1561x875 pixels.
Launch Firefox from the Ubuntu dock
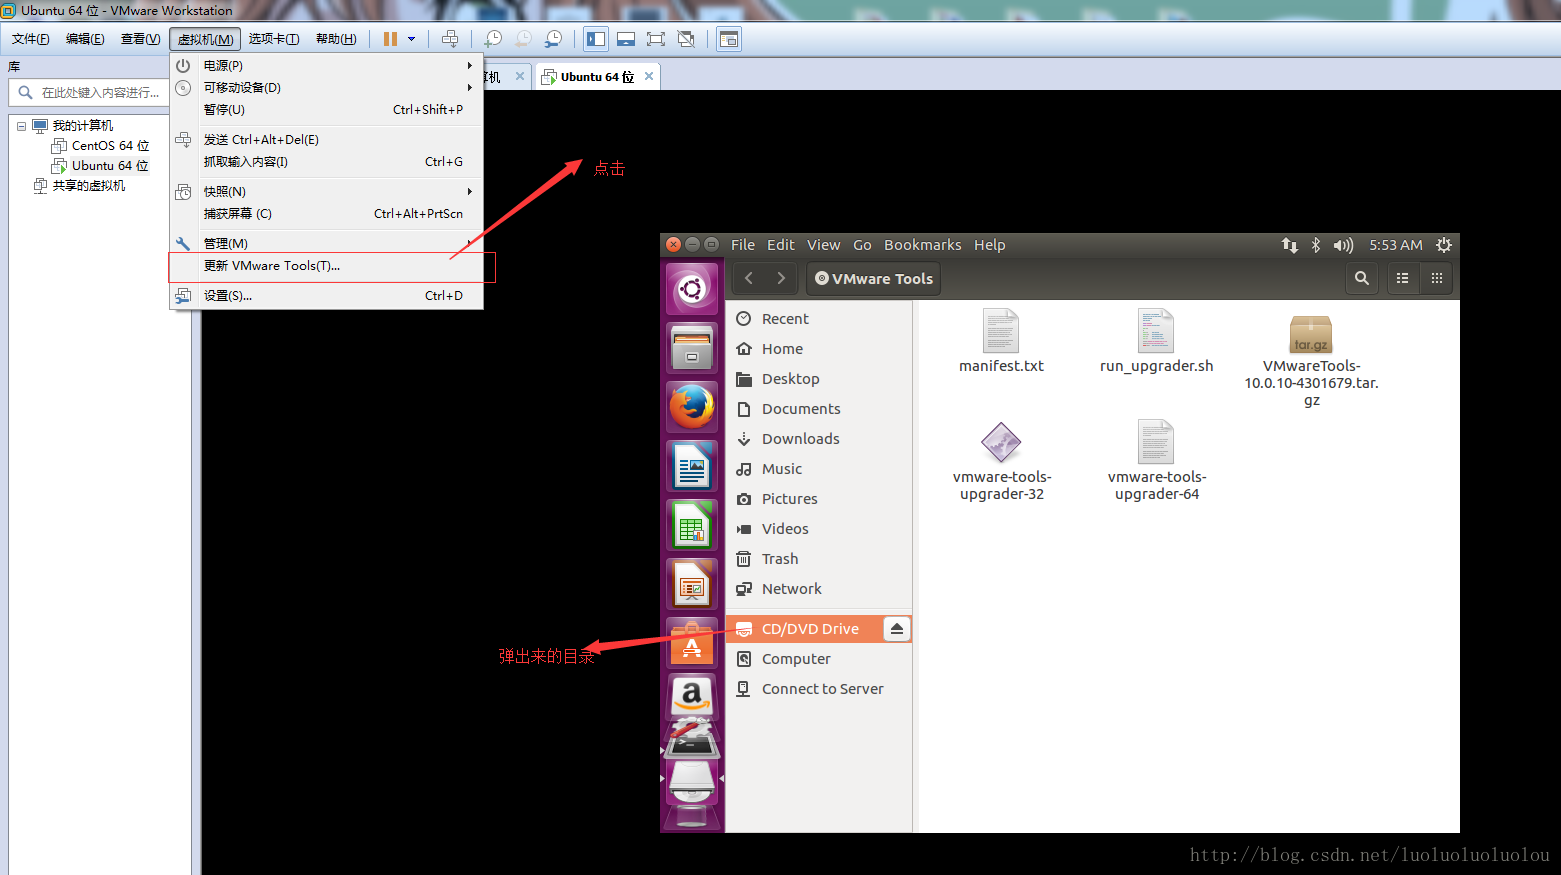coord(692,407)
